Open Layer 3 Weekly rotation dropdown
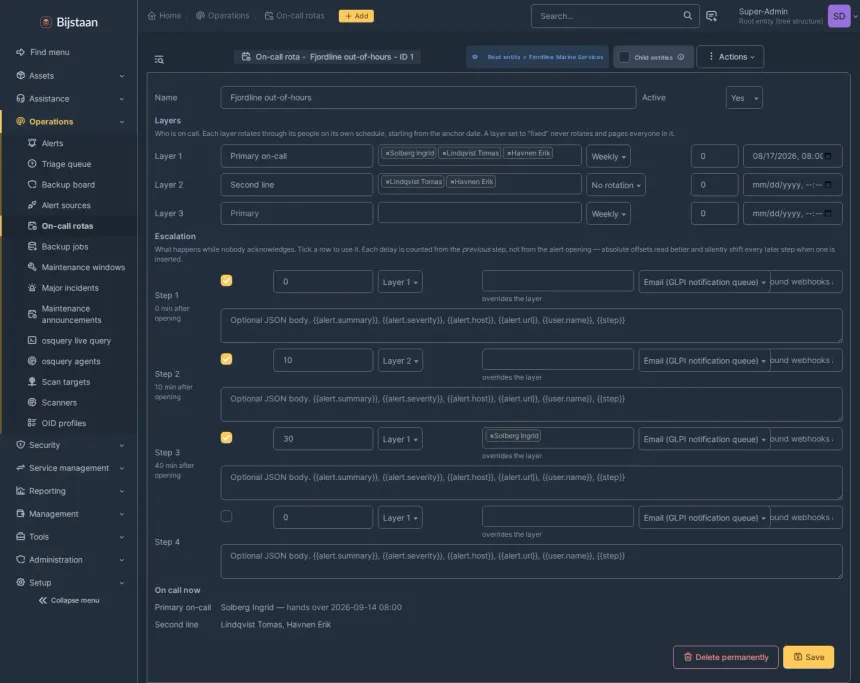This screenshot has height=683, width=860. click(x=608, y=213)
